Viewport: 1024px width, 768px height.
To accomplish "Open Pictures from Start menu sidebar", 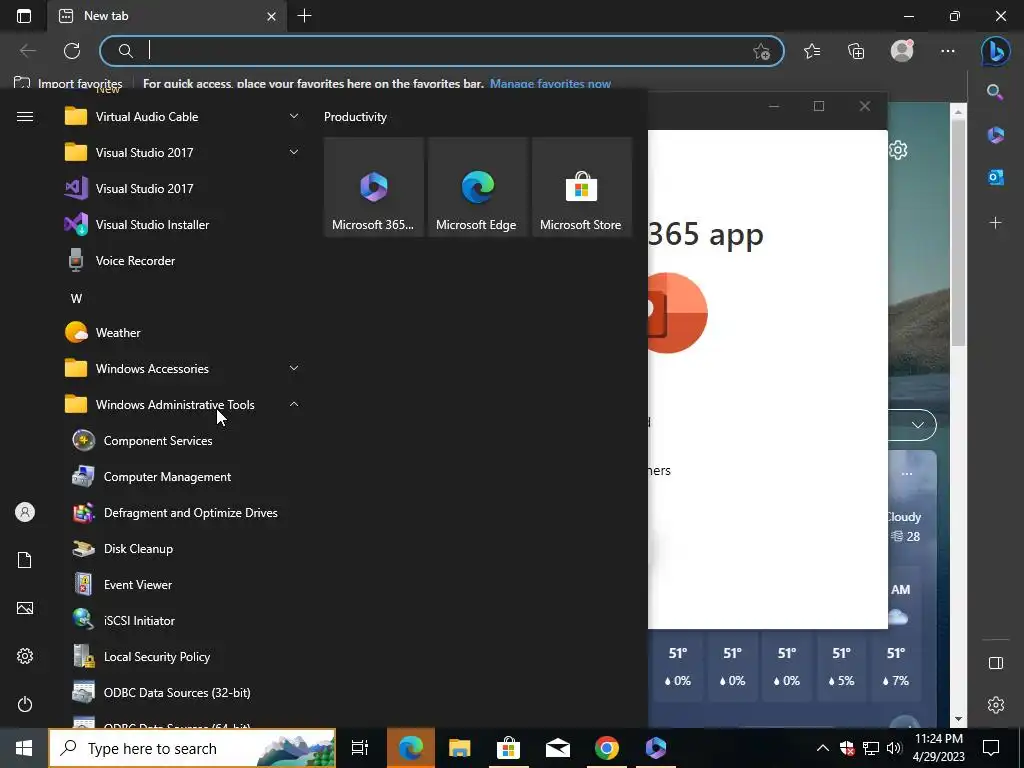I will pyautogui.click(x=25, y=608).
